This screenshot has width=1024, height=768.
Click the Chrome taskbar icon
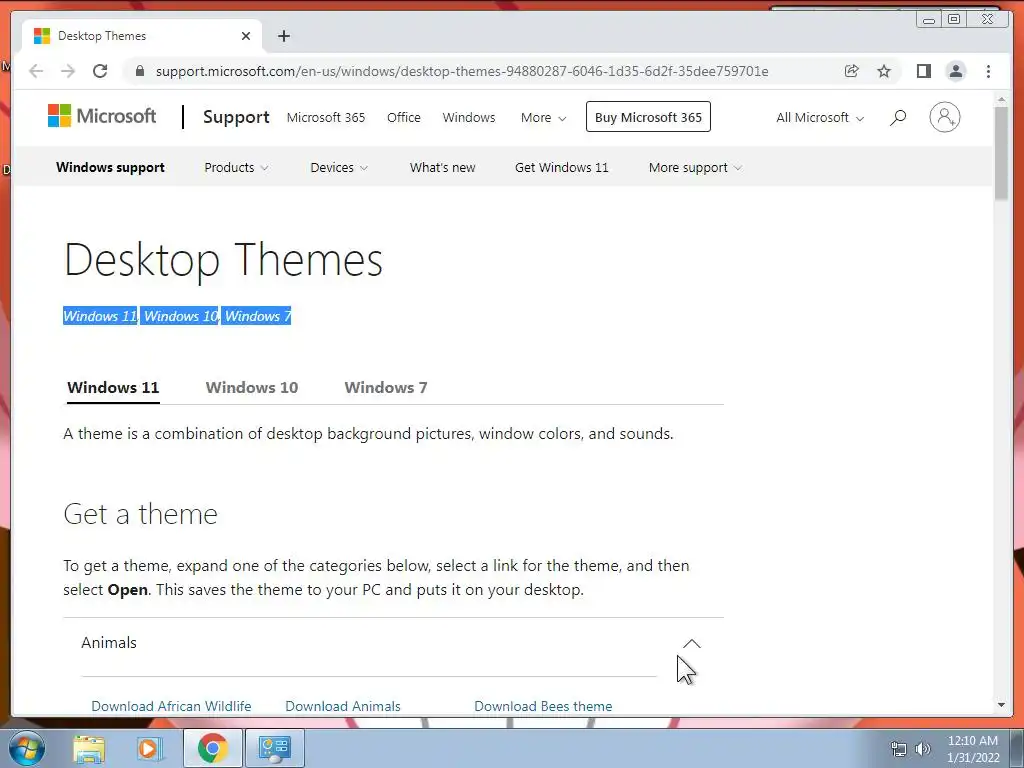pyautogui.click(x=212, y=748)
